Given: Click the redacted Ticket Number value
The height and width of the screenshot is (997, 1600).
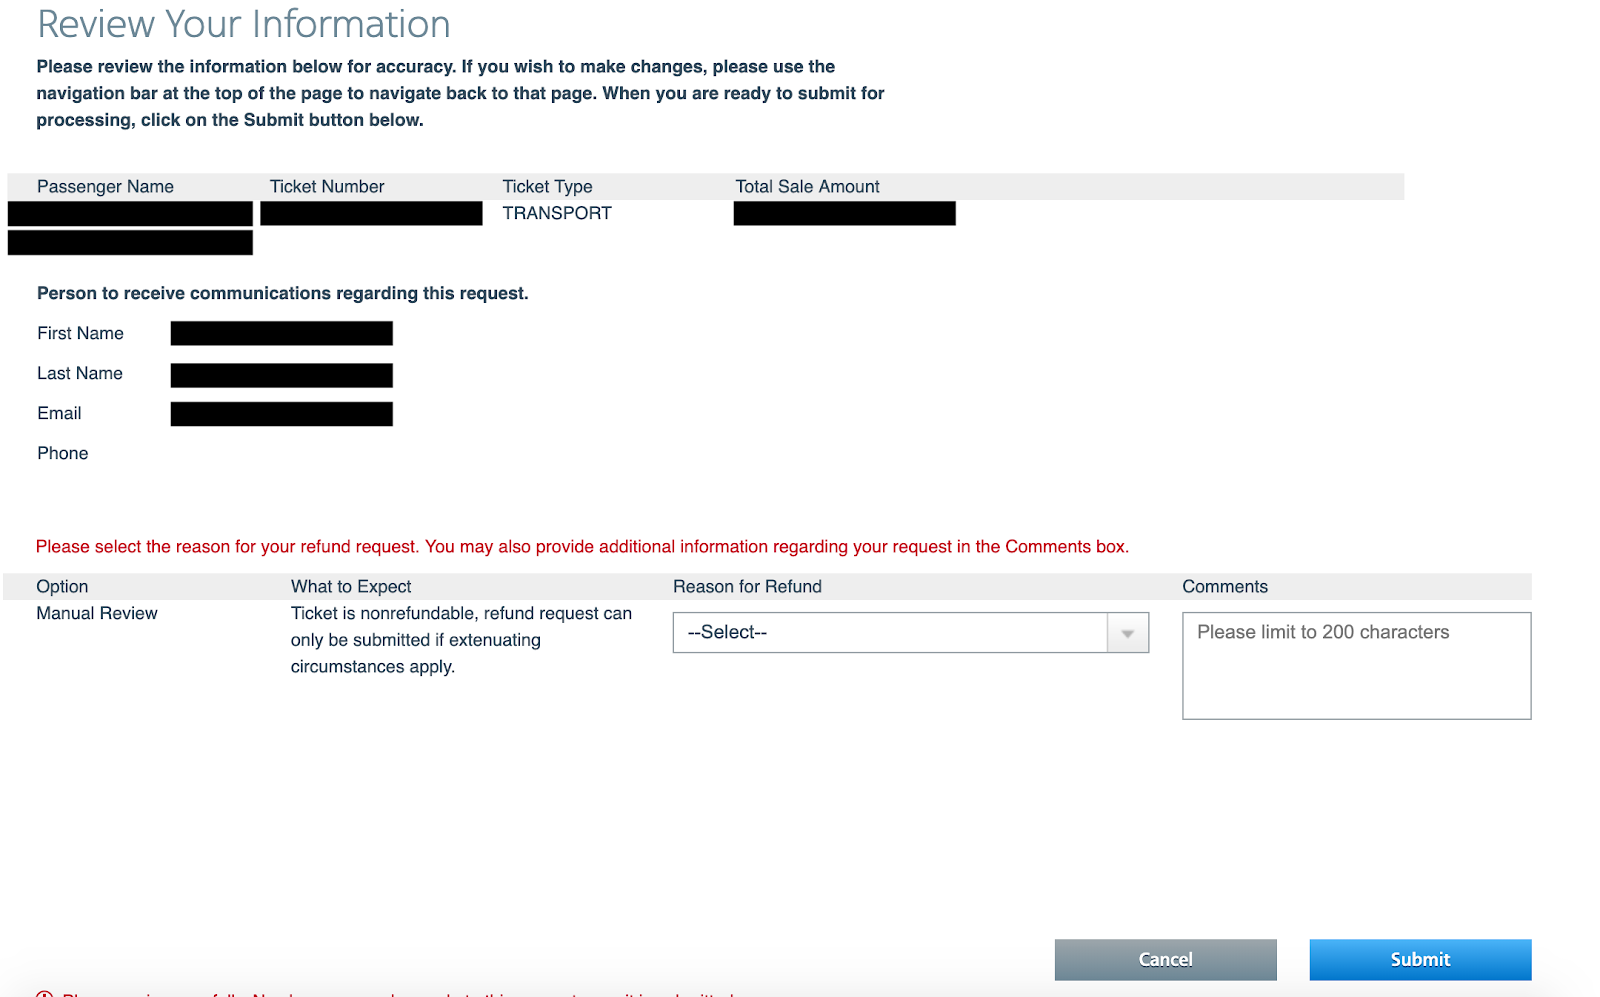Looking at the screenshot, I should click(371, 214).
